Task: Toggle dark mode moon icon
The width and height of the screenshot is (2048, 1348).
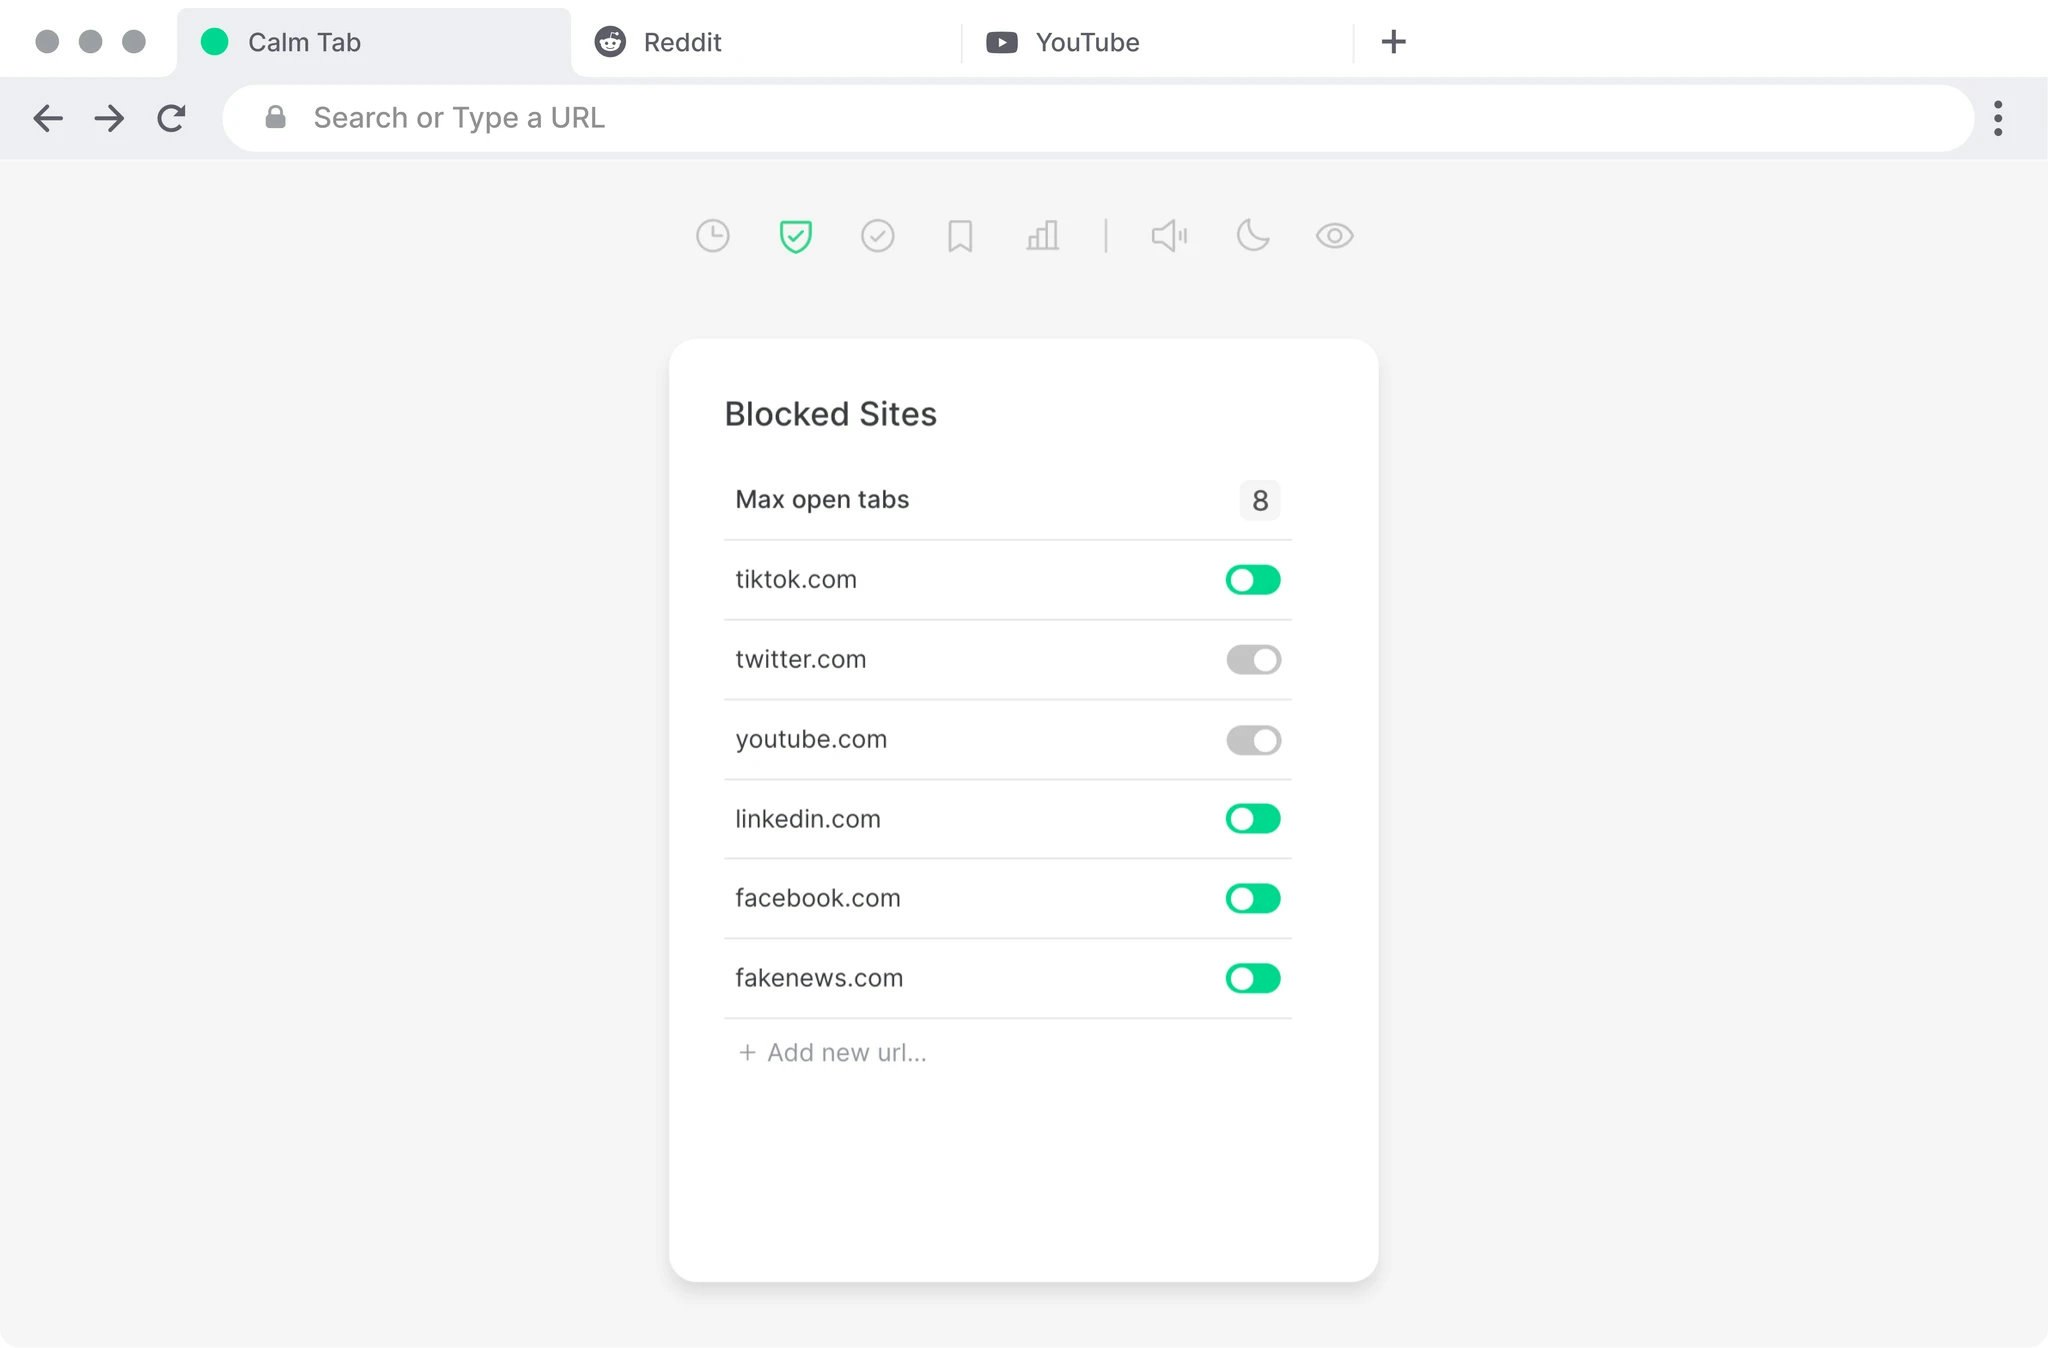Action: [1252, 236]
